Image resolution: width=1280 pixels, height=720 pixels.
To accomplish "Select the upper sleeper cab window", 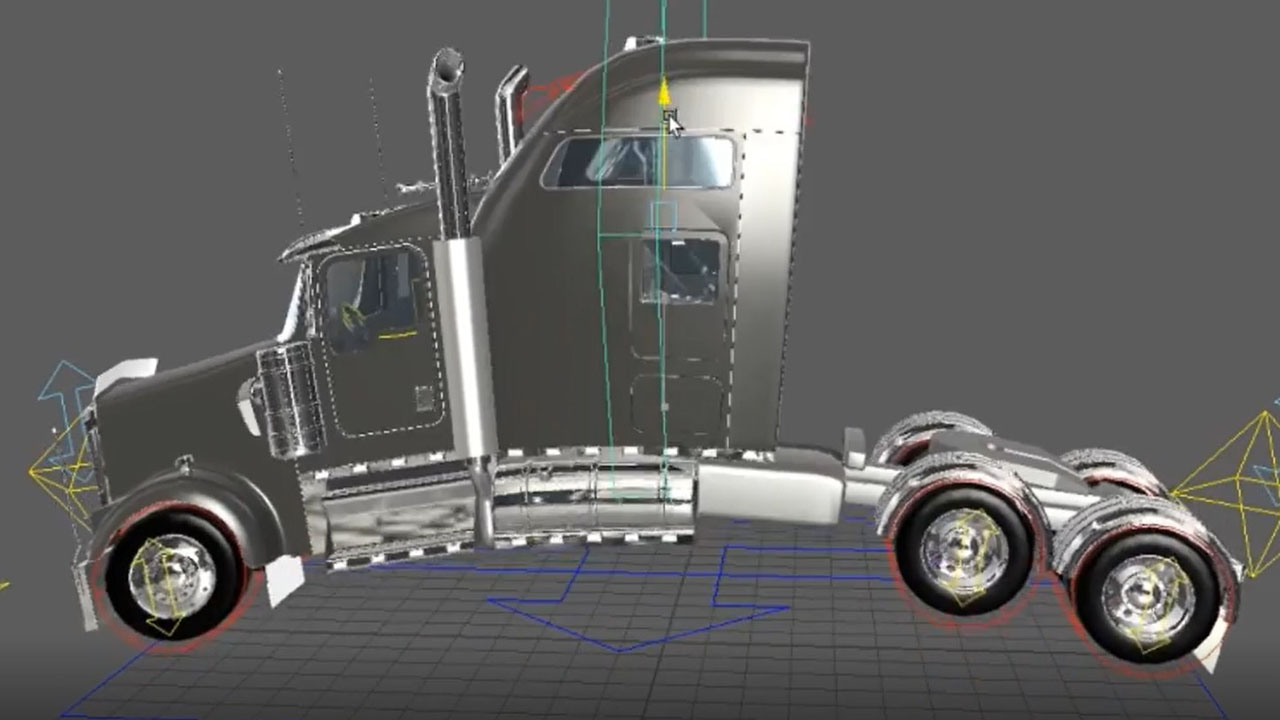I will coord(640,162).
